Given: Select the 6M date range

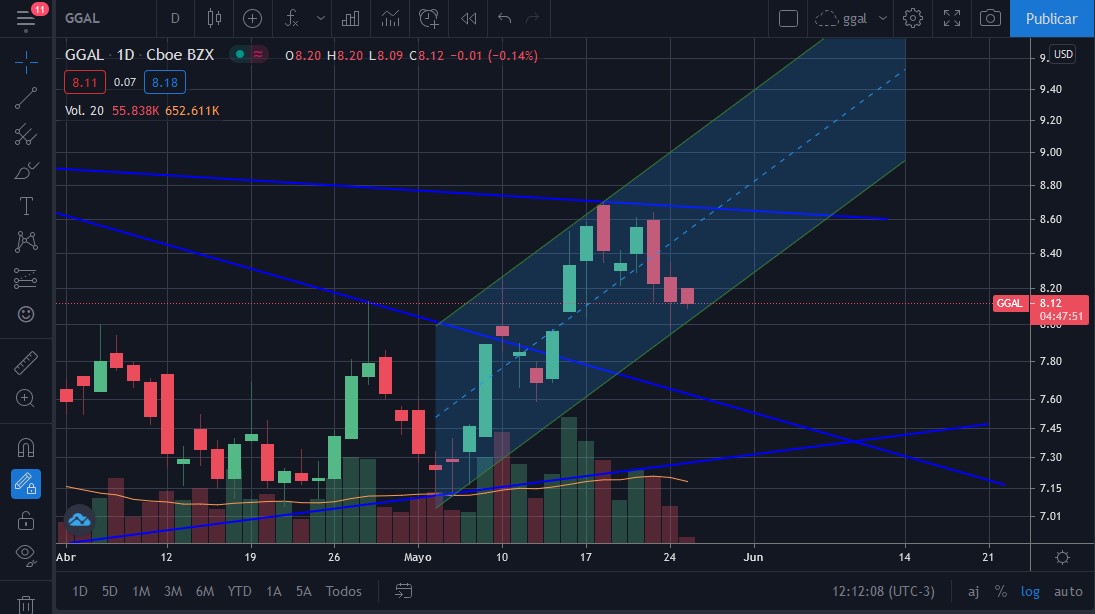Looking at the screenshot, I should [205, 592].
